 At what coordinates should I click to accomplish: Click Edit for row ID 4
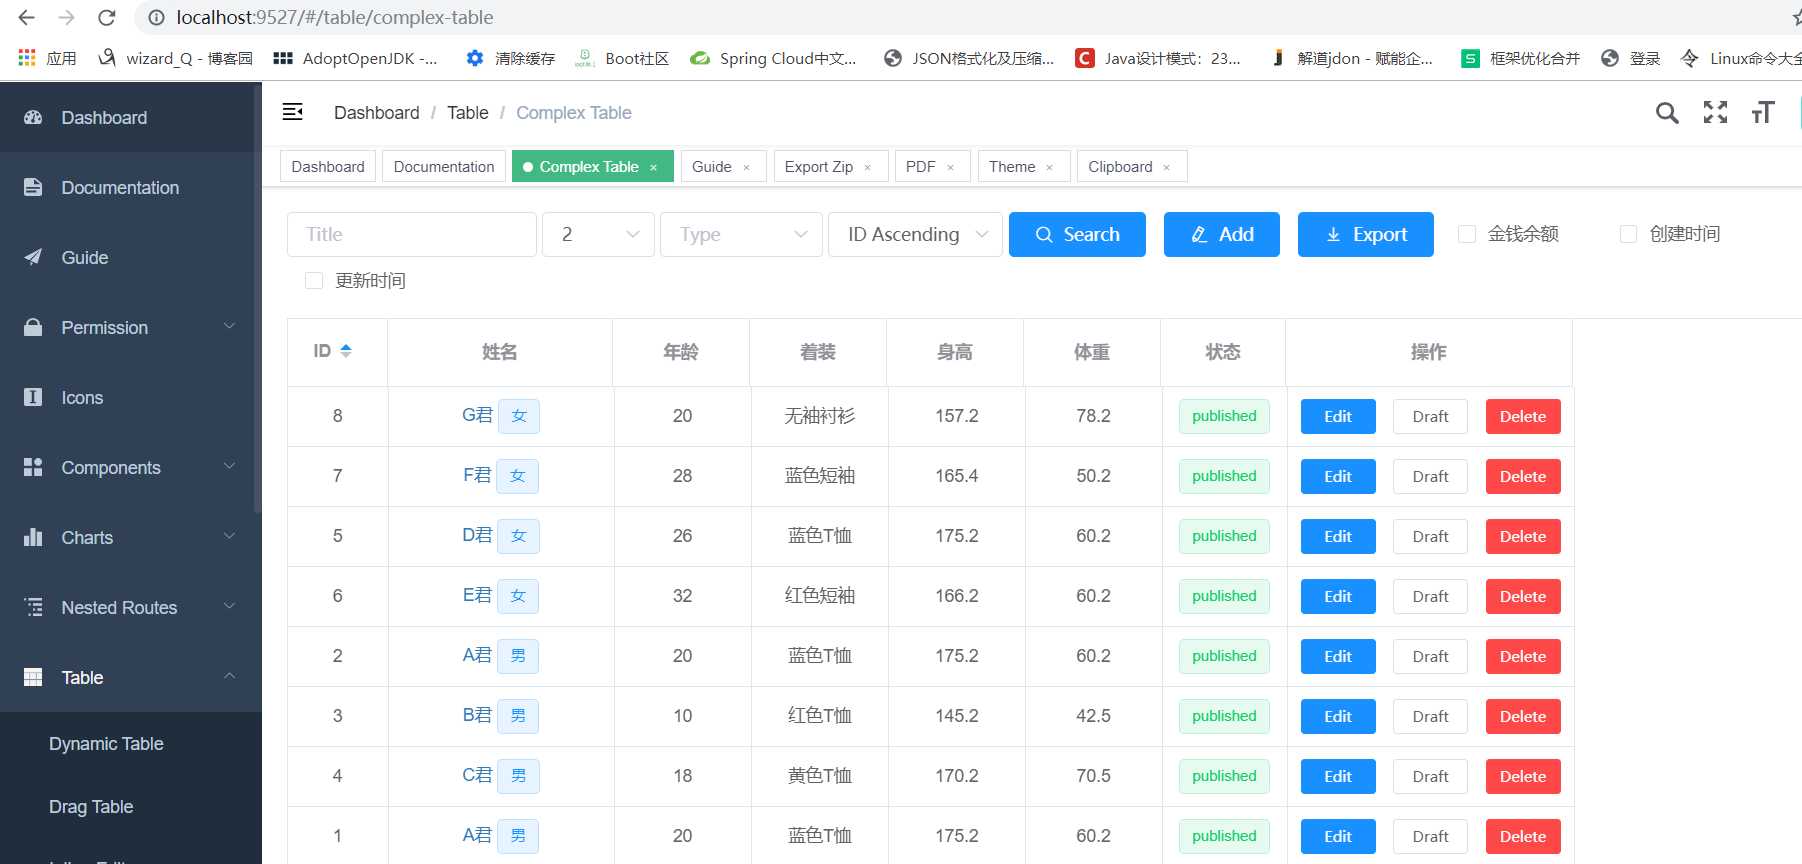point(1338,776)
